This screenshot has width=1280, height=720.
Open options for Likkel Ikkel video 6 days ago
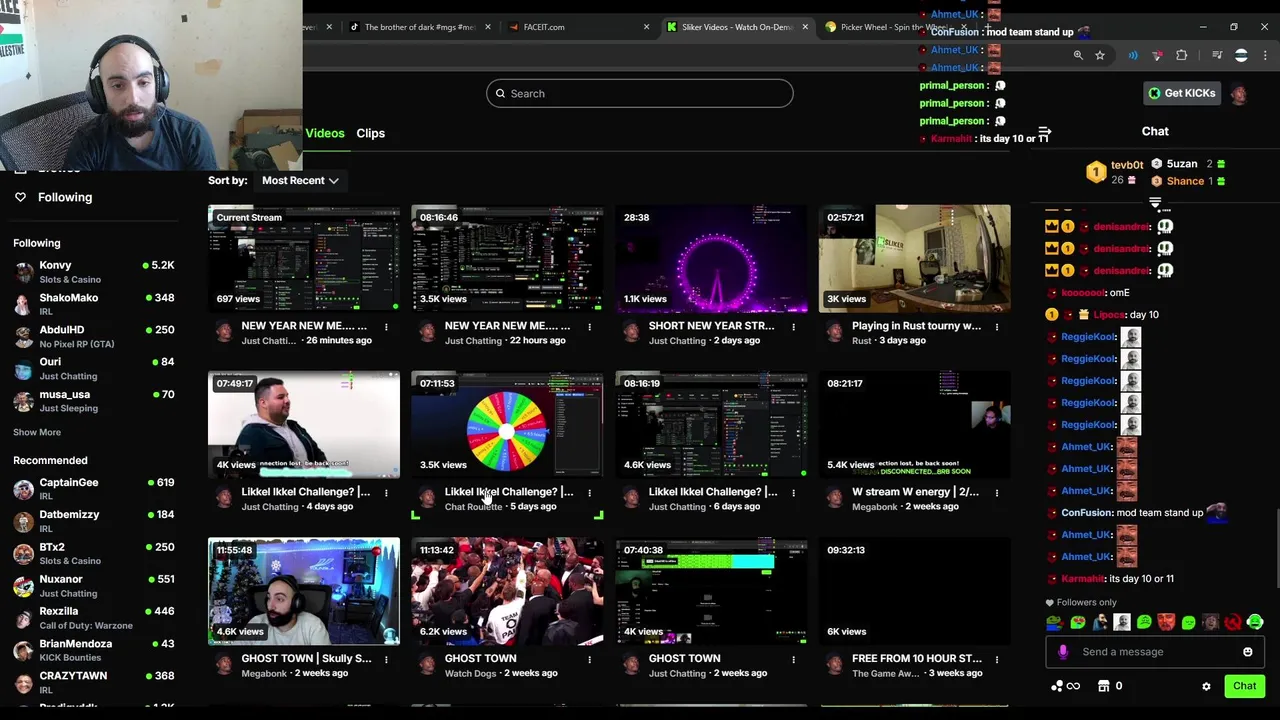[x=793, y=492]
